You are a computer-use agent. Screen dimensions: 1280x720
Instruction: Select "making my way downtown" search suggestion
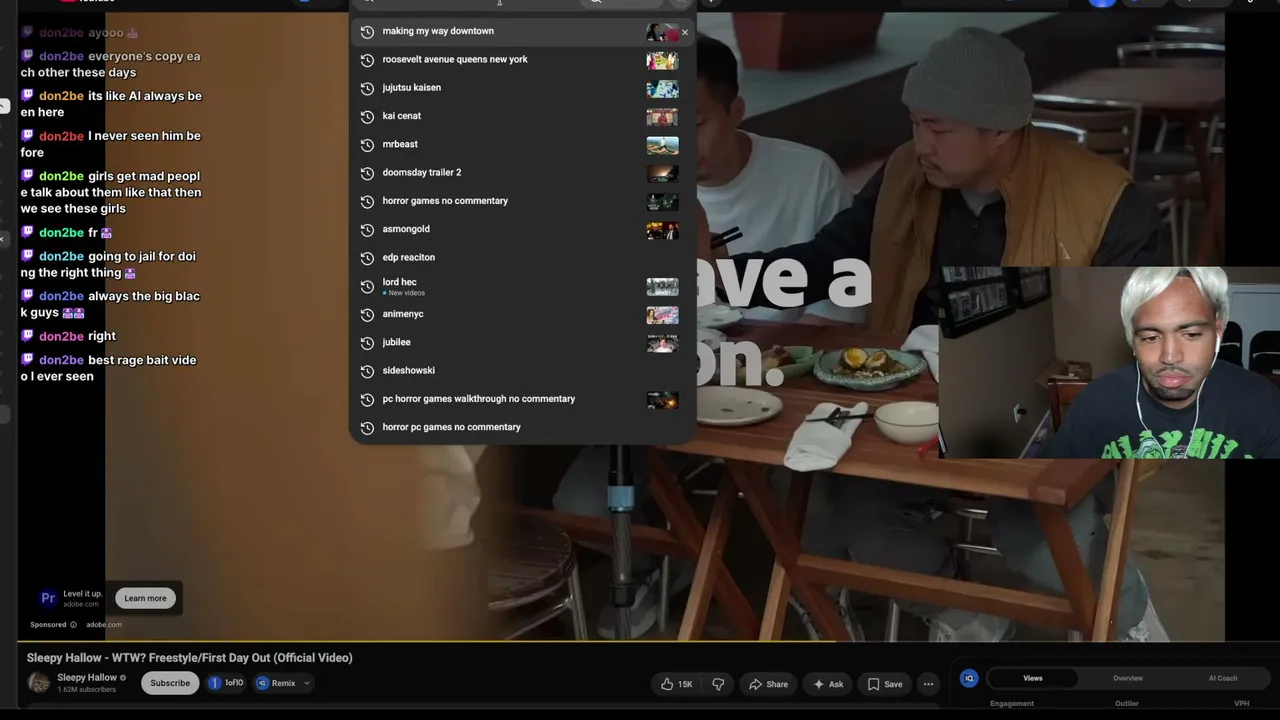[522, 32]
